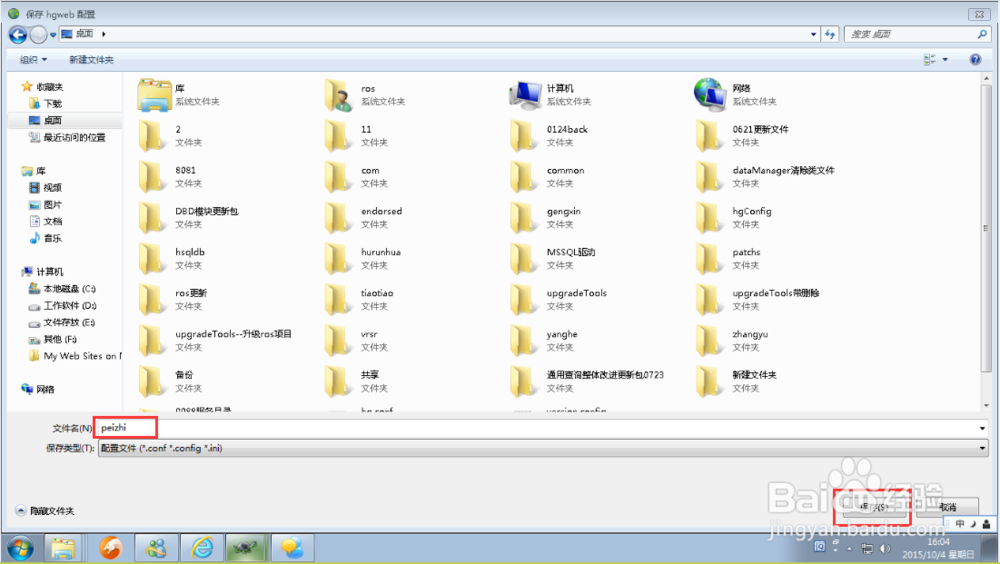
Task: Click the volume icon in system tray
Action: pyautogui.click(x=885, y=548)
